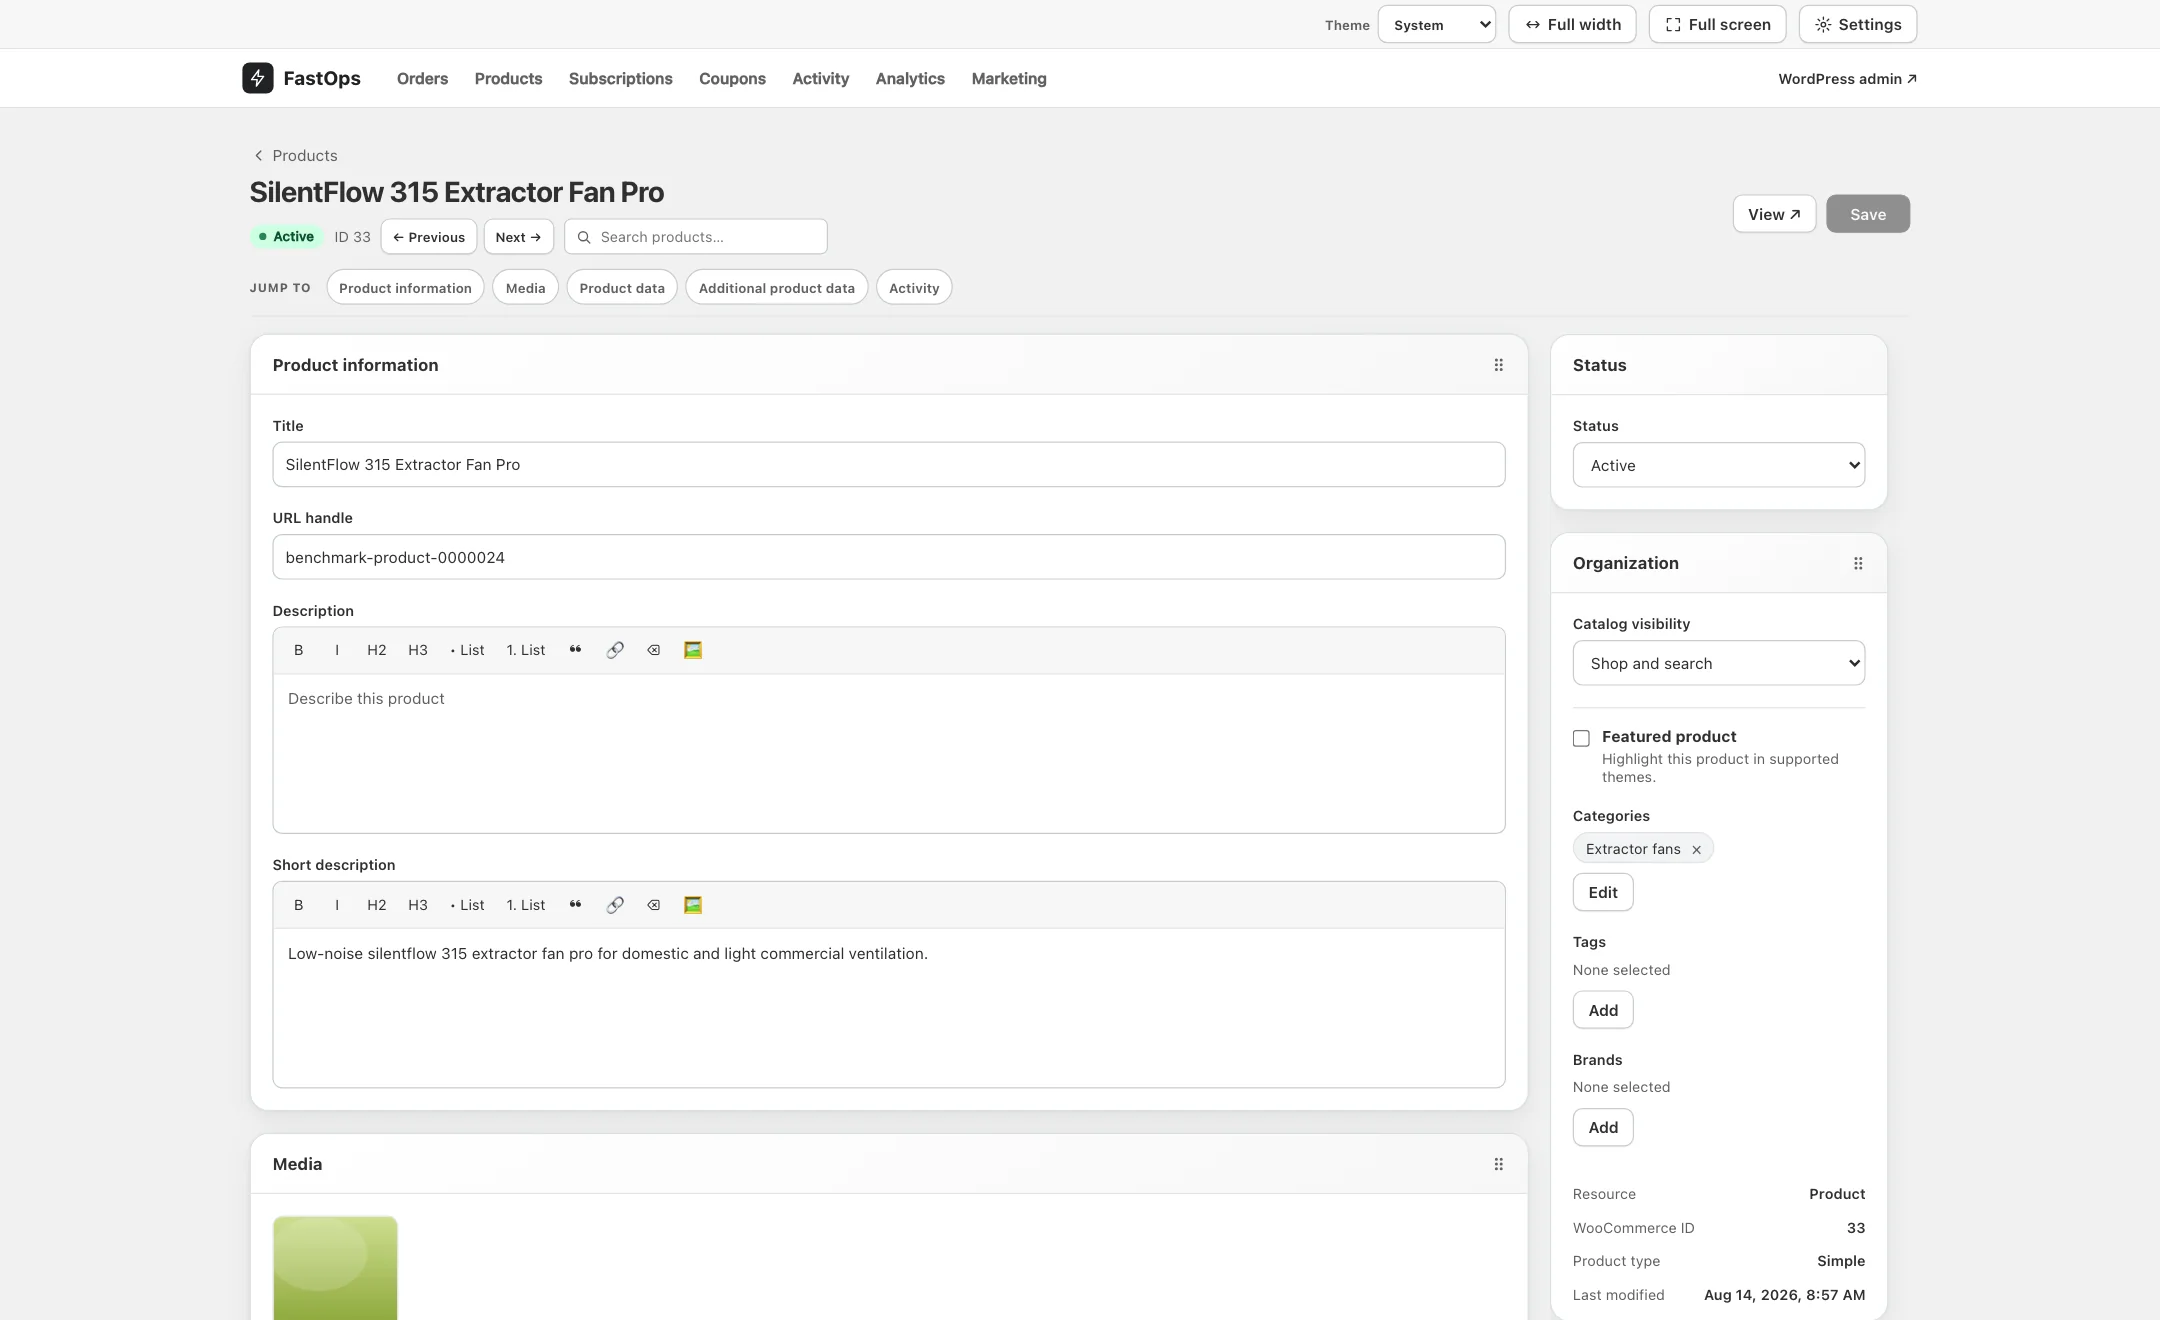Insert bullet List in Description toolbar
Screen dimensions: 2160x1320
[x=467, y=650]
